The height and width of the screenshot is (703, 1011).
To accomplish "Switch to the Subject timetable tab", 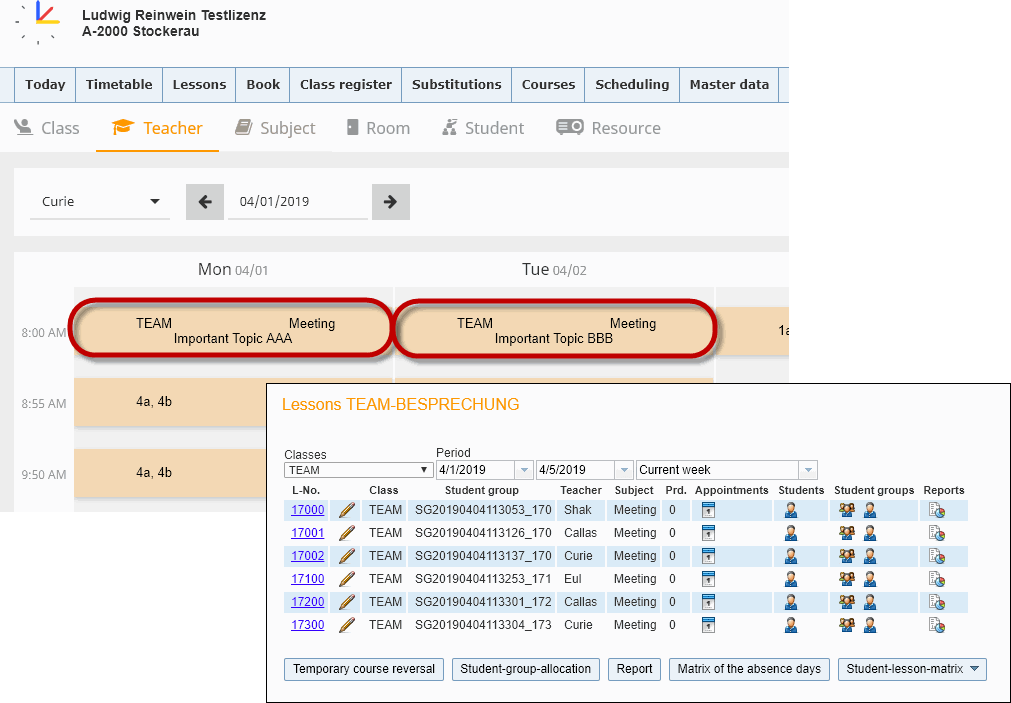I will click(x=275, y=128).
